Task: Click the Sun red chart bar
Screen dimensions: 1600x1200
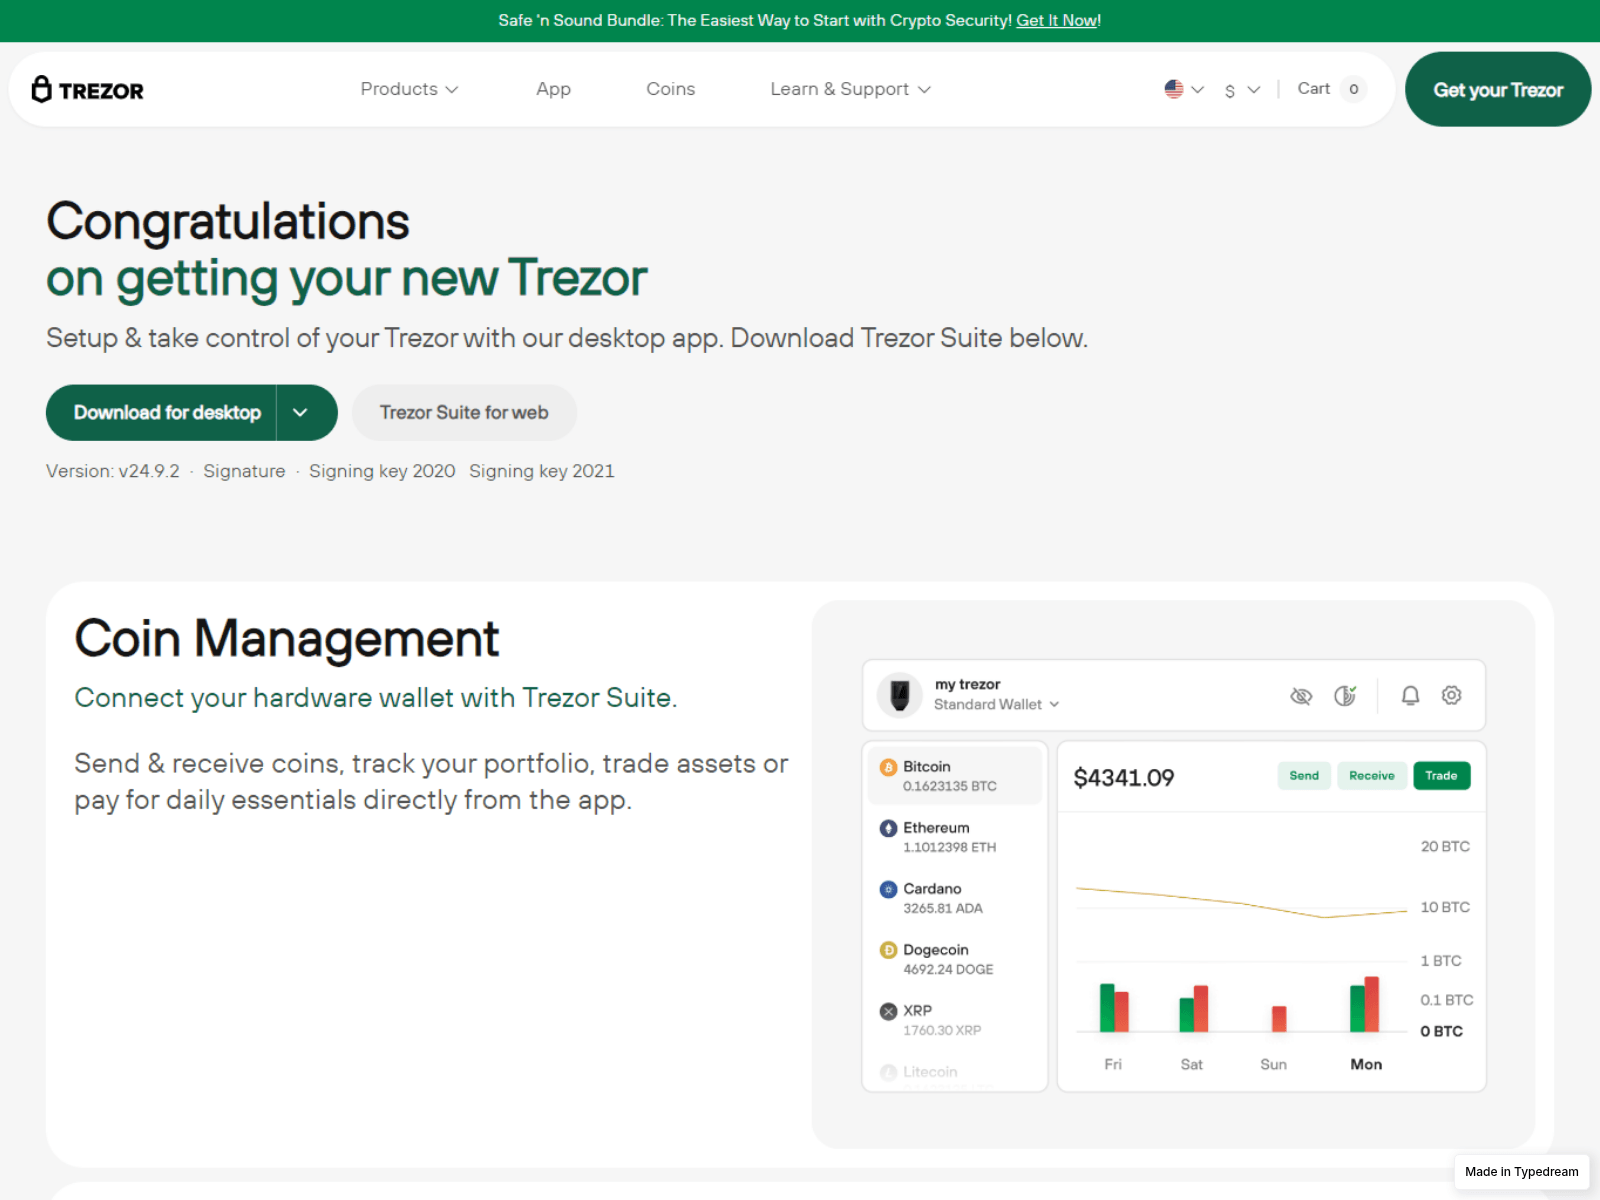Action: click(1279, 1018)
